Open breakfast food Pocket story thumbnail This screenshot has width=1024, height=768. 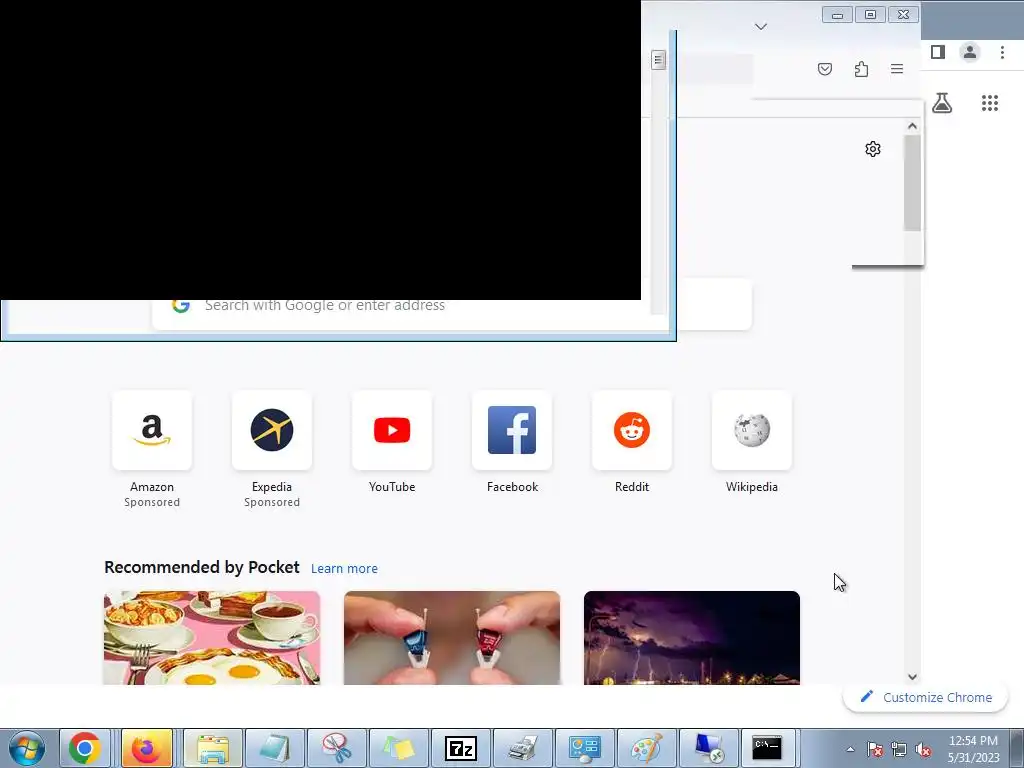click(212, 638)
